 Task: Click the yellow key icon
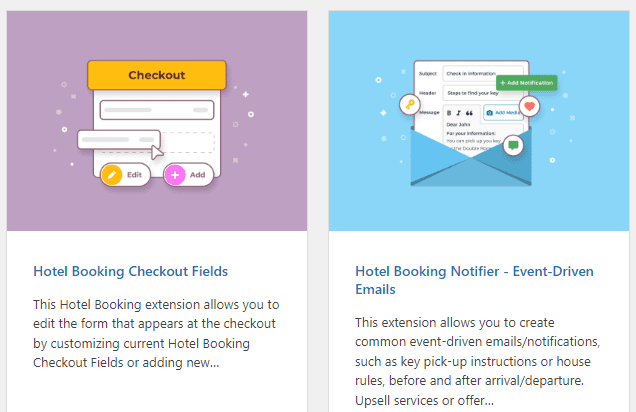[x=408, y=105]
